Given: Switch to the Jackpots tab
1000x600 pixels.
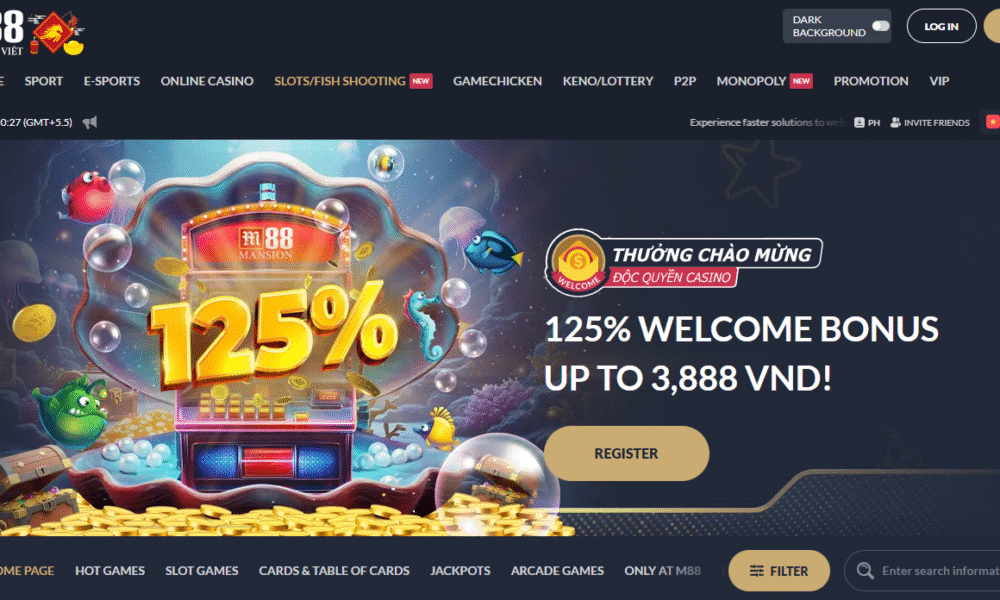Looking at the screenshot, I should (x=460, y=571).
